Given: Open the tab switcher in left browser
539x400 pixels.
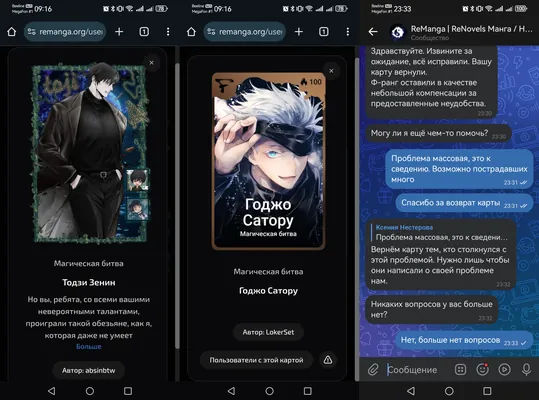Looking at the screenshot, I should (144, 32).
